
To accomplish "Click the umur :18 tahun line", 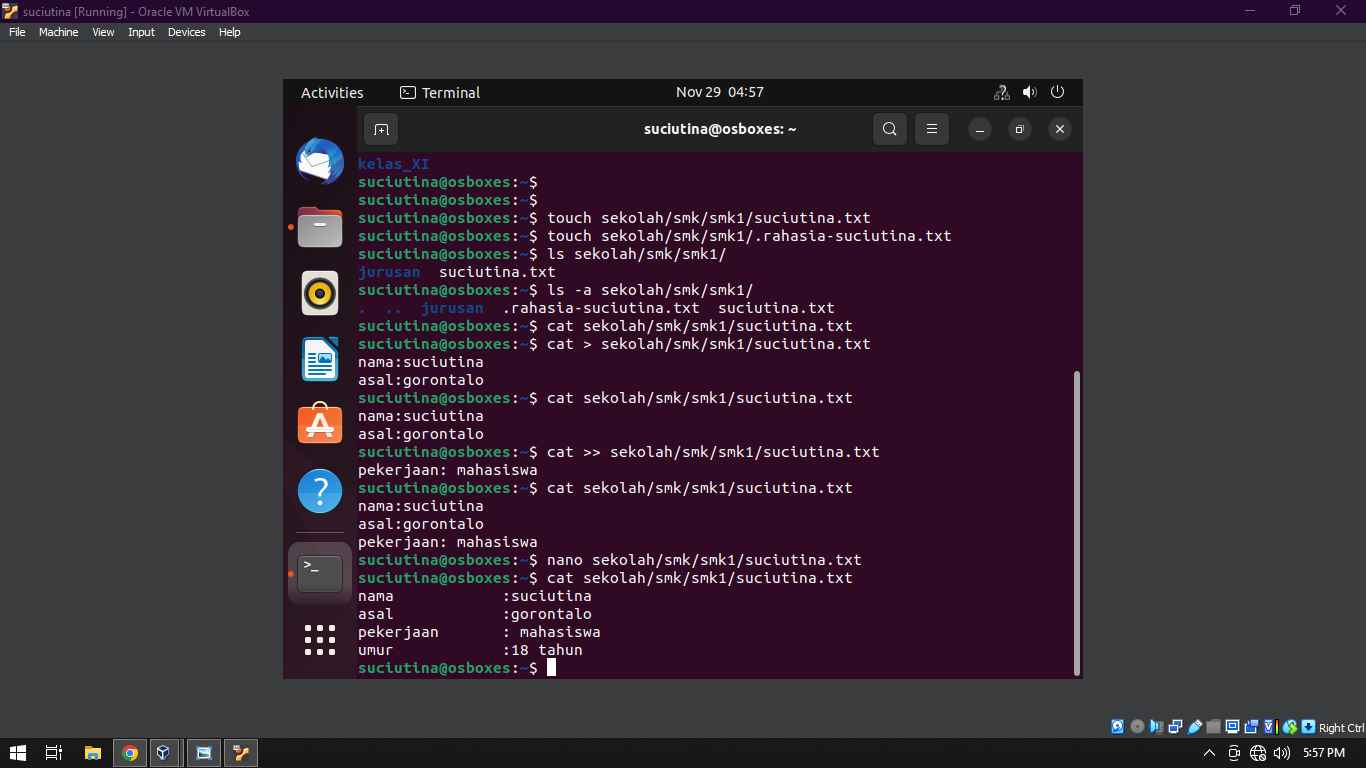I will click(x=470, y=650).
